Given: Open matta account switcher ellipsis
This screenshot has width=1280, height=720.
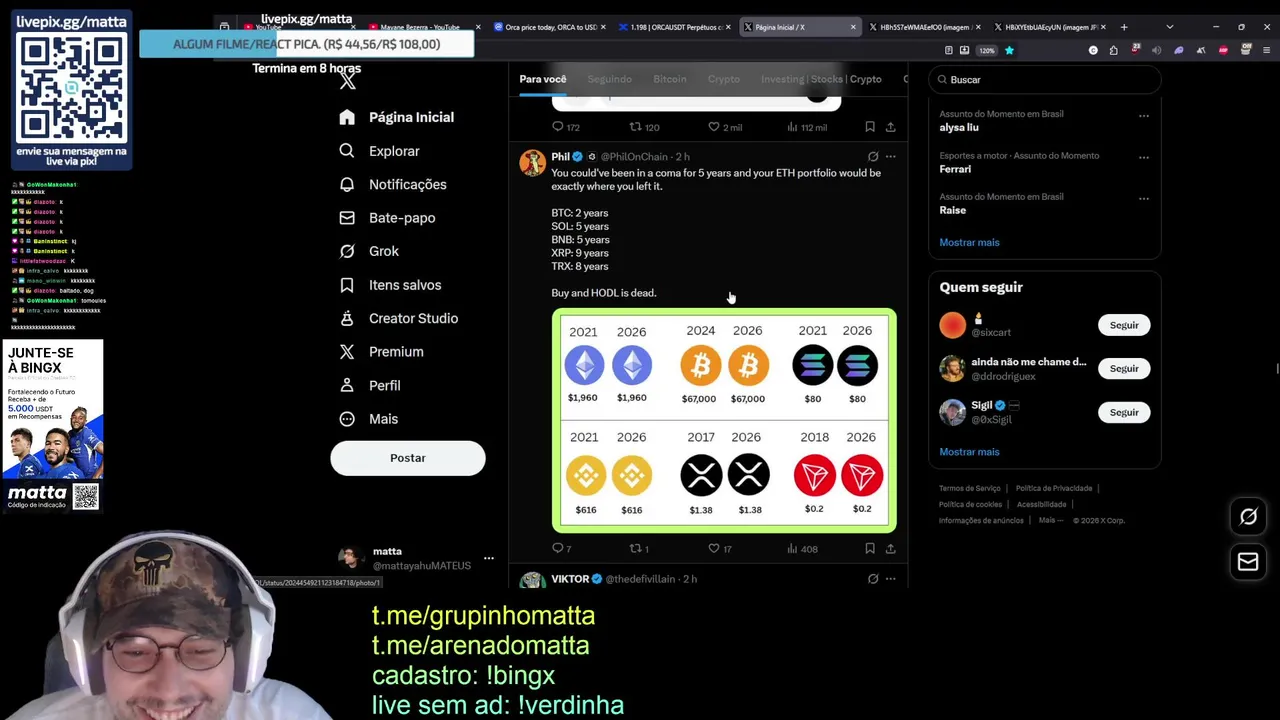Looking at the screenshot, I should (x=489, y=558).
